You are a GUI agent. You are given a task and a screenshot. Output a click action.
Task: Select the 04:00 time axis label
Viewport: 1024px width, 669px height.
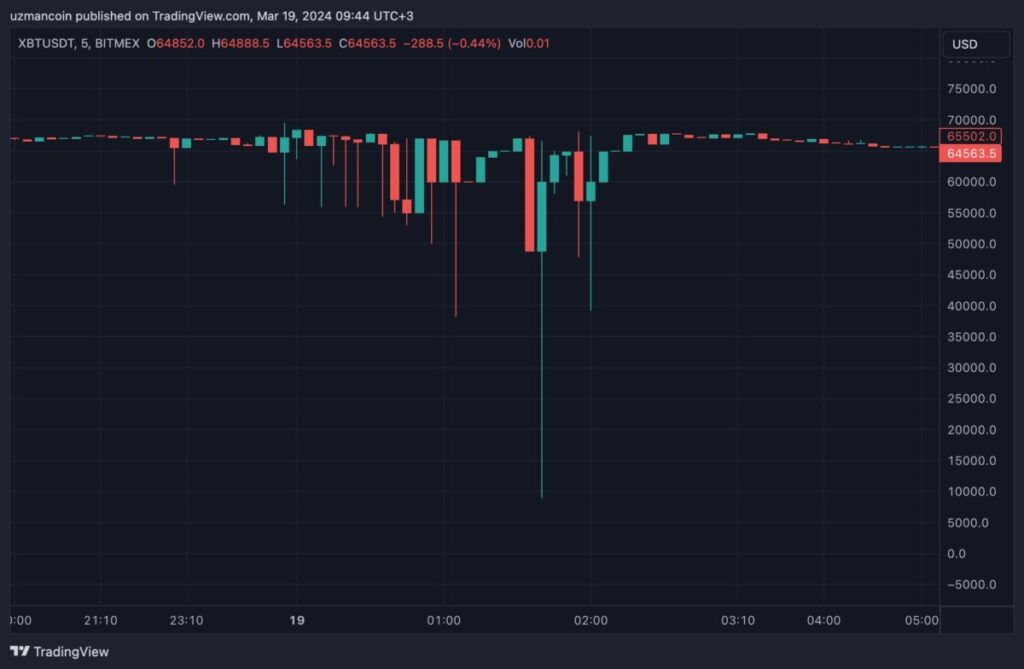[824, 620]
